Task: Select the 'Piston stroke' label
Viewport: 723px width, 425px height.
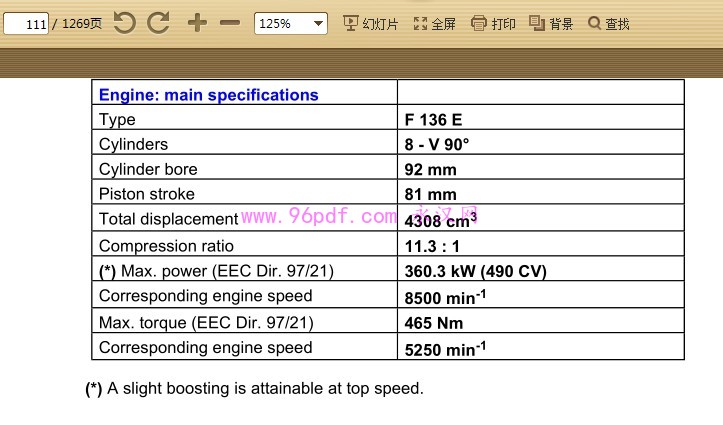Action: point(147,194)
